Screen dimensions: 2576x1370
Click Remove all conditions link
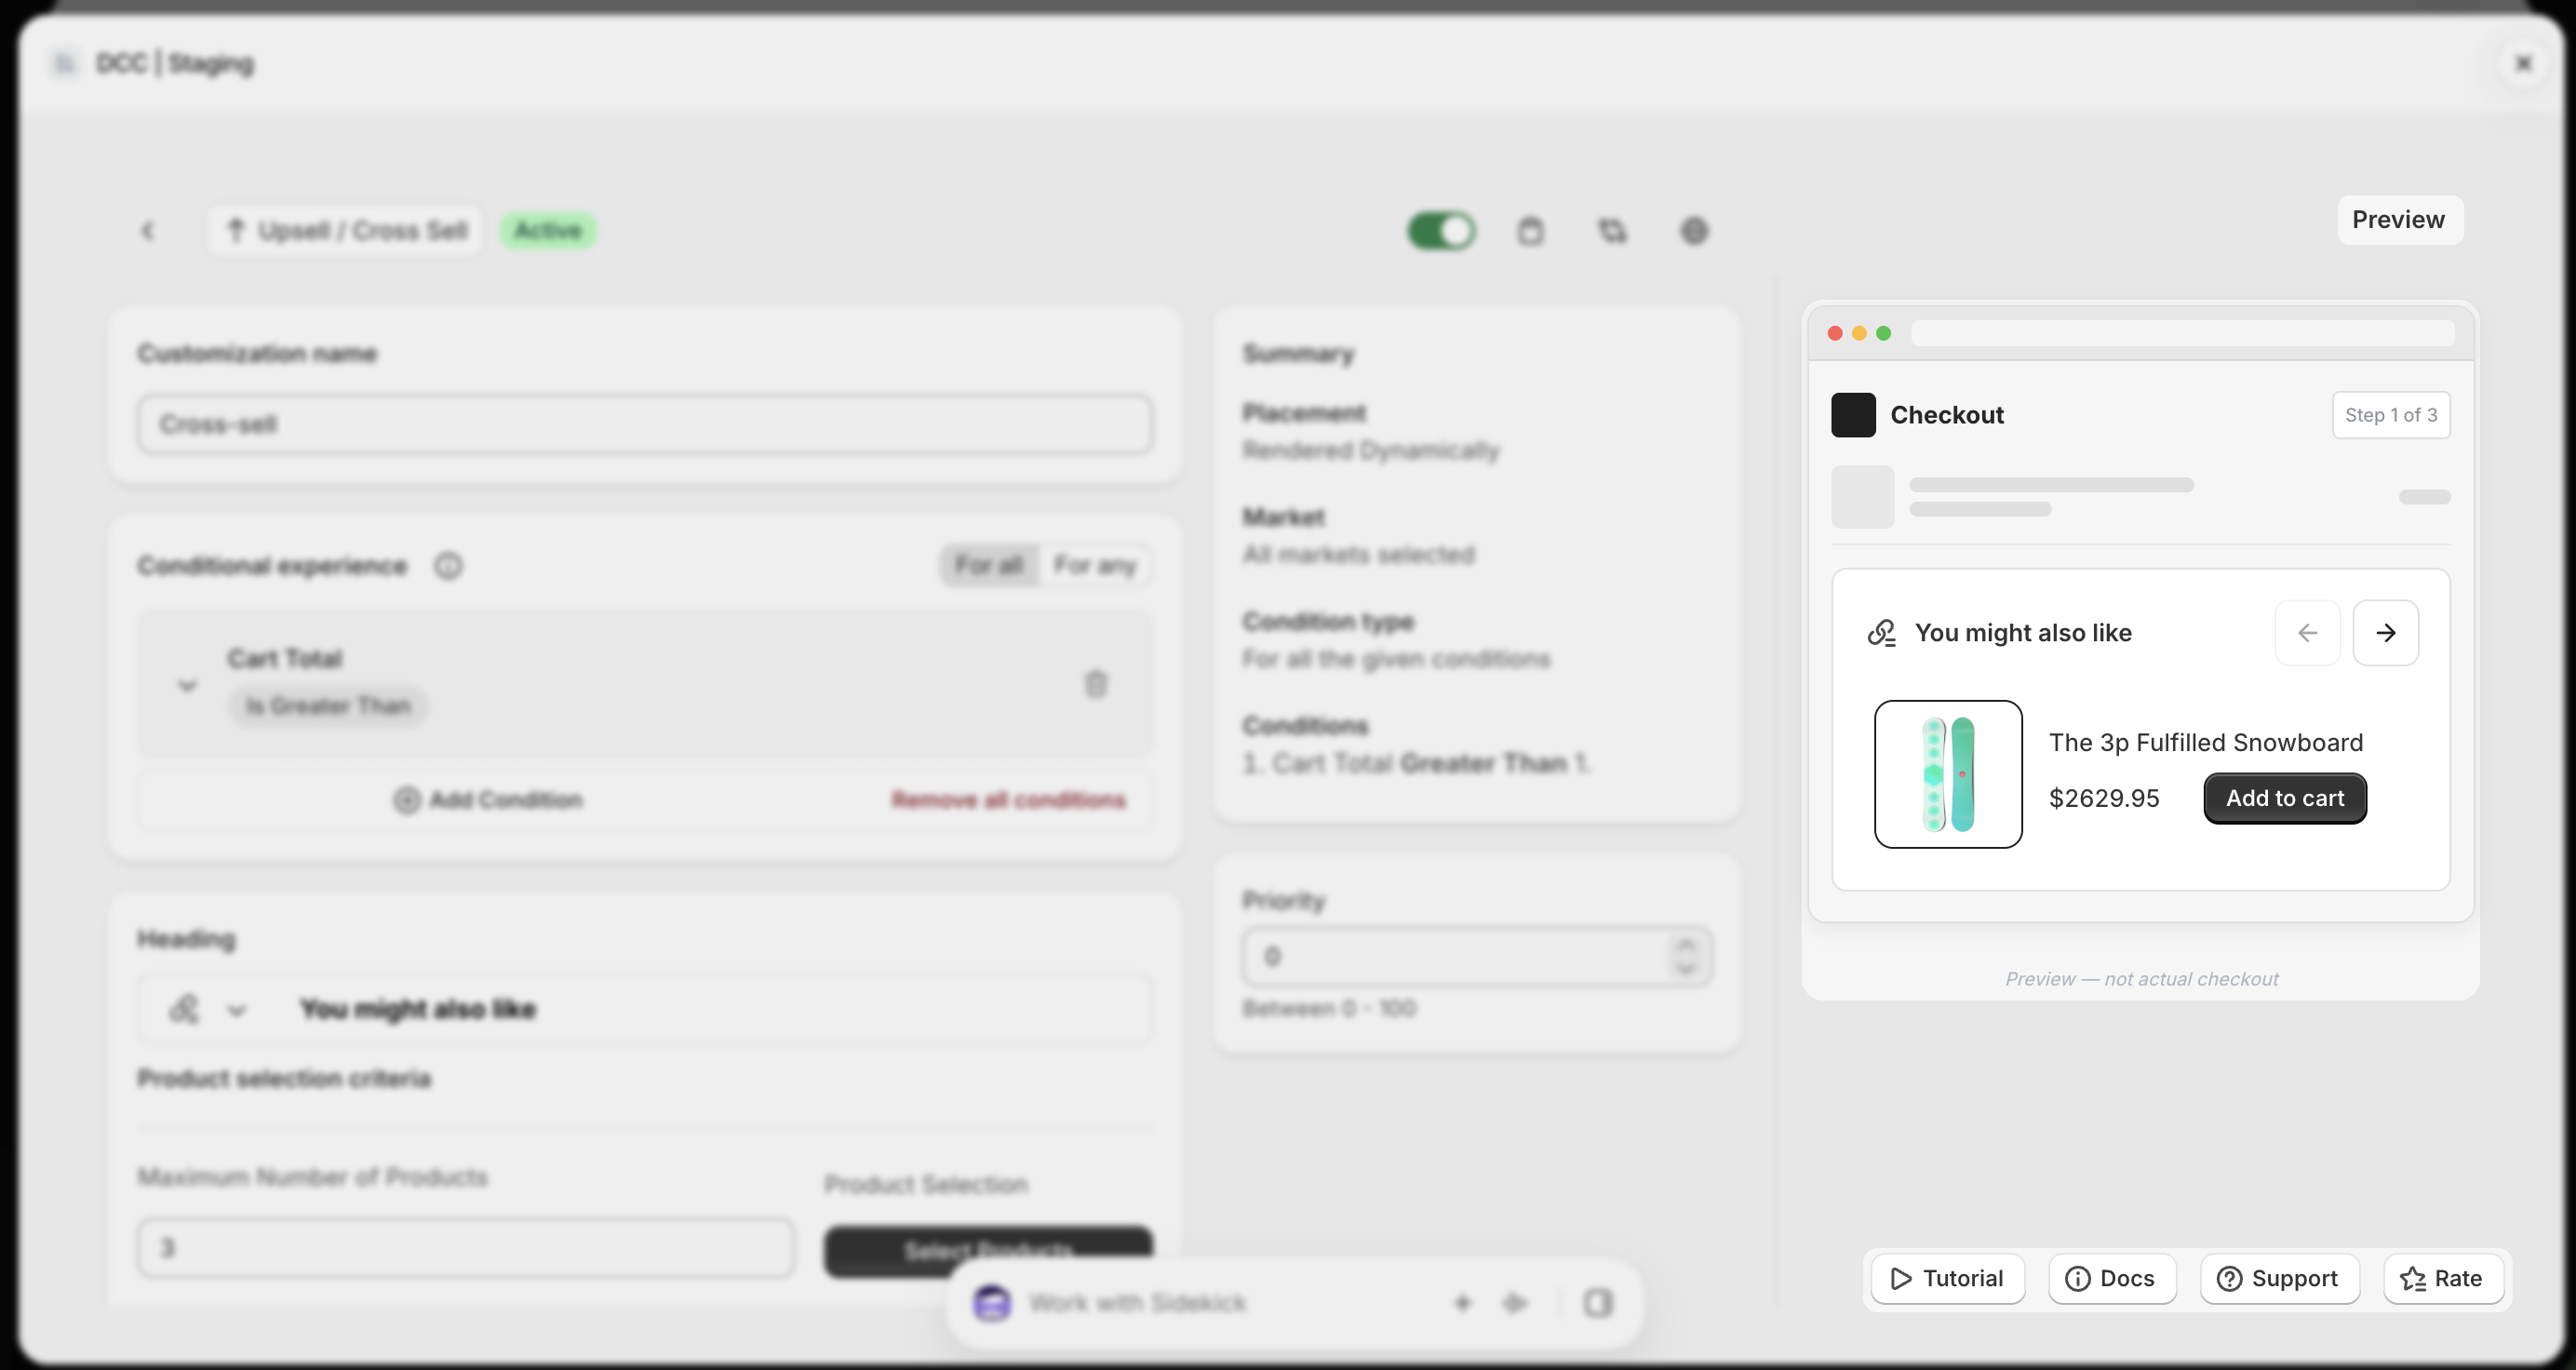1009,800
